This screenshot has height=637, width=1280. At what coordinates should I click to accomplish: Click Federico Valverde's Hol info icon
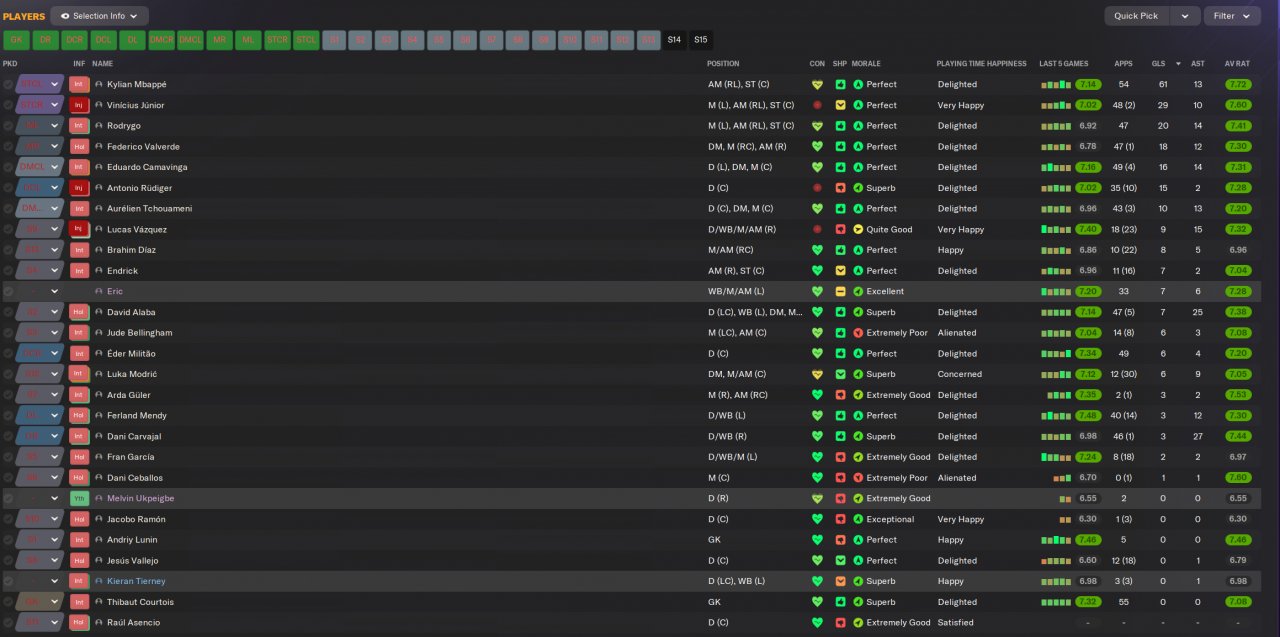pyautogui.click(x=79, y=146)
